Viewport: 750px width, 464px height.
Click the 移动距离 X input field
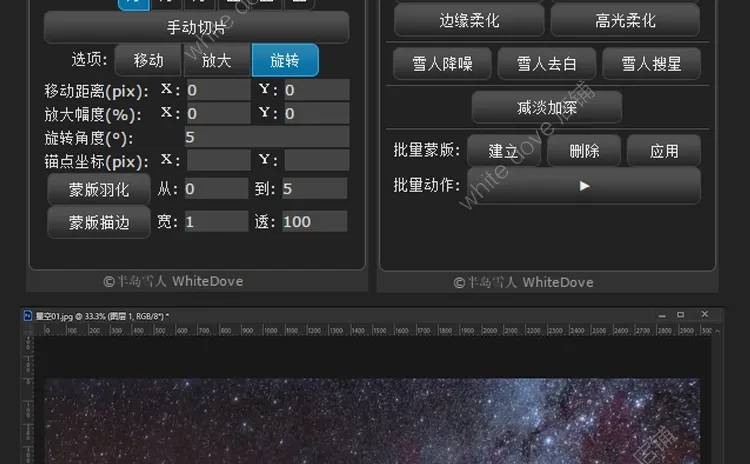[x=218, y=90]
